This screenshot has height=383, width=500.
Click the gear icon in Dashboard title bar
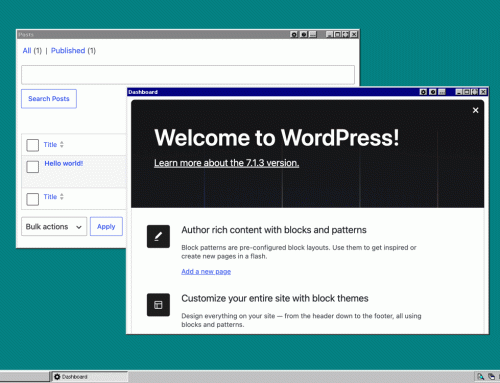(423, 92)
